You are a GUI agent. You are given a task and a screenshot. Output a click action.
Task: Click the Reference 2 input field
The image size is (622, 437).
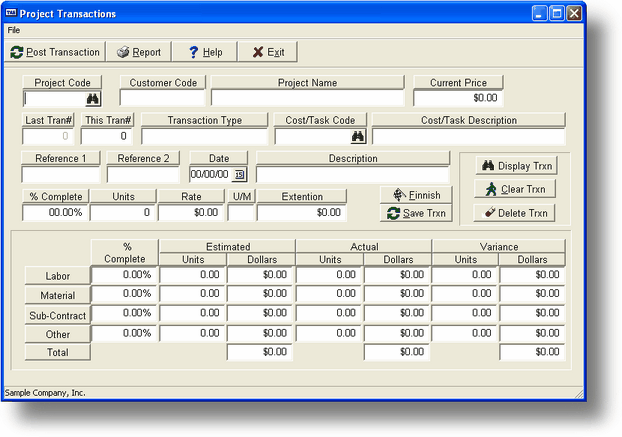(143, 174)
